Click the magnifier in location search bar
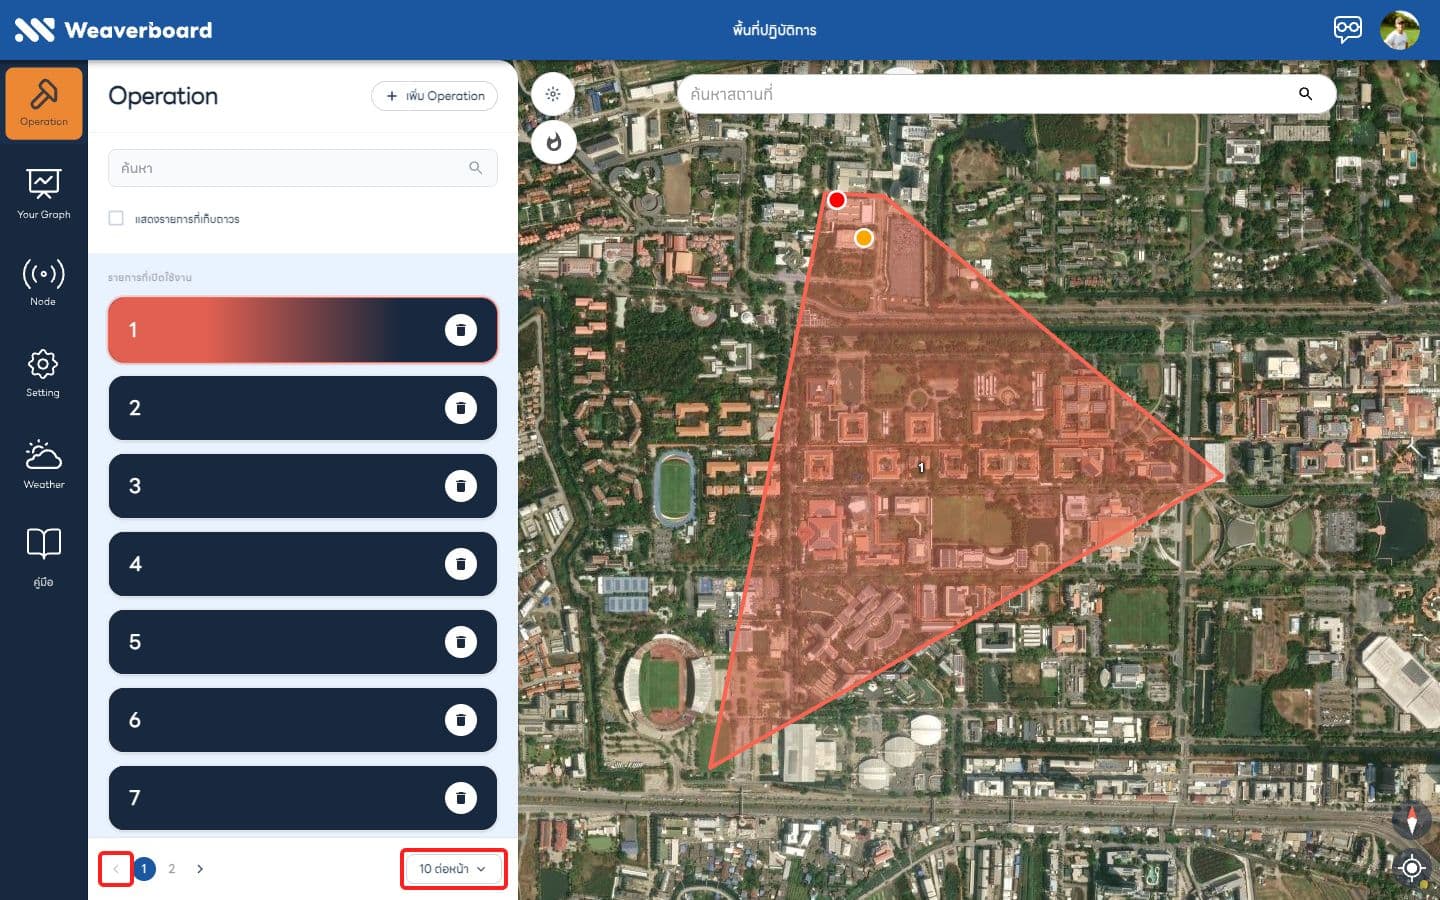1440x900 pixels. [x=1305, y=94]
